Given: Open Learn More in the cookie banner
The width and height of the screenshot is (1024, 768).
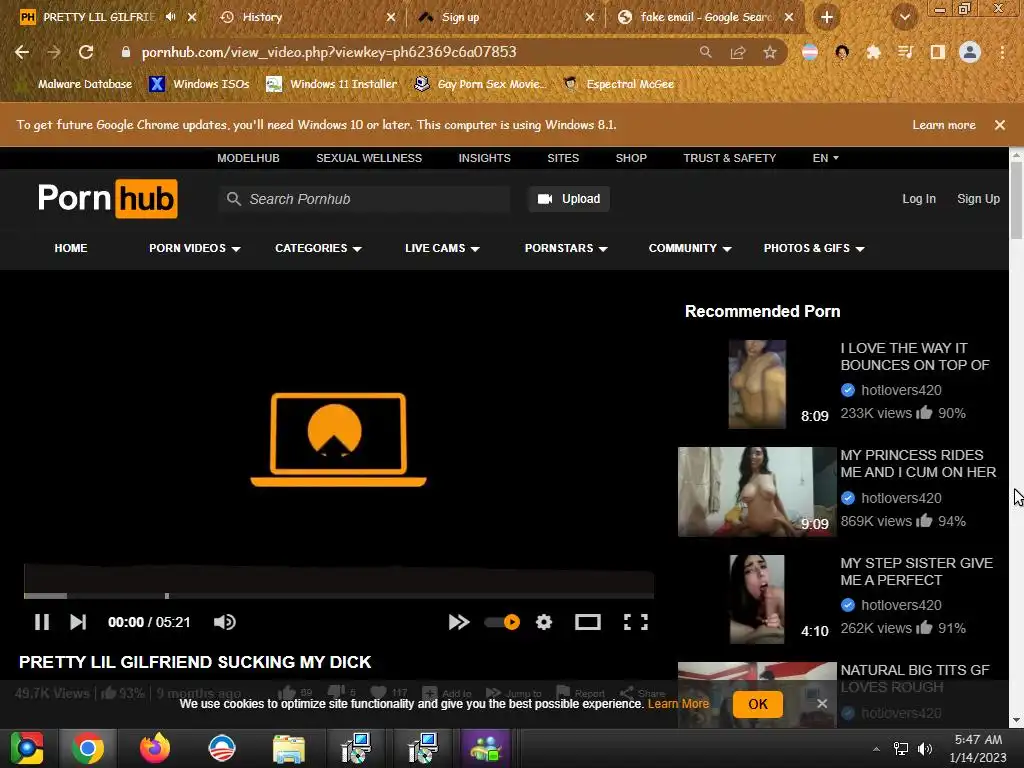Looking at the screenshot, I should (678, 704).
